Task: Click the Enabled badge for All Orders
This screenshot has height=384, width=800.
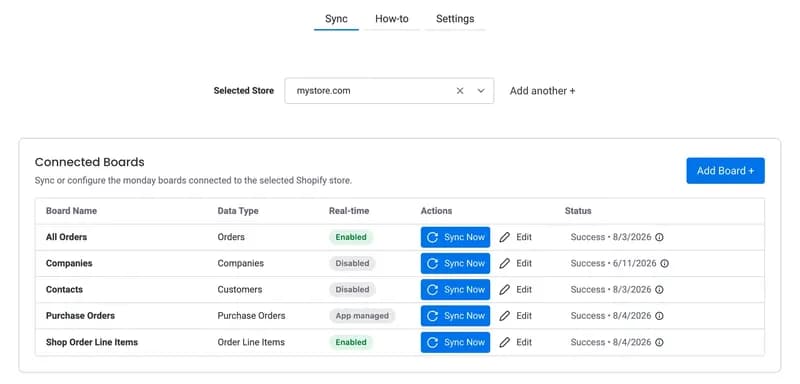Action: (x=351, y=237)
